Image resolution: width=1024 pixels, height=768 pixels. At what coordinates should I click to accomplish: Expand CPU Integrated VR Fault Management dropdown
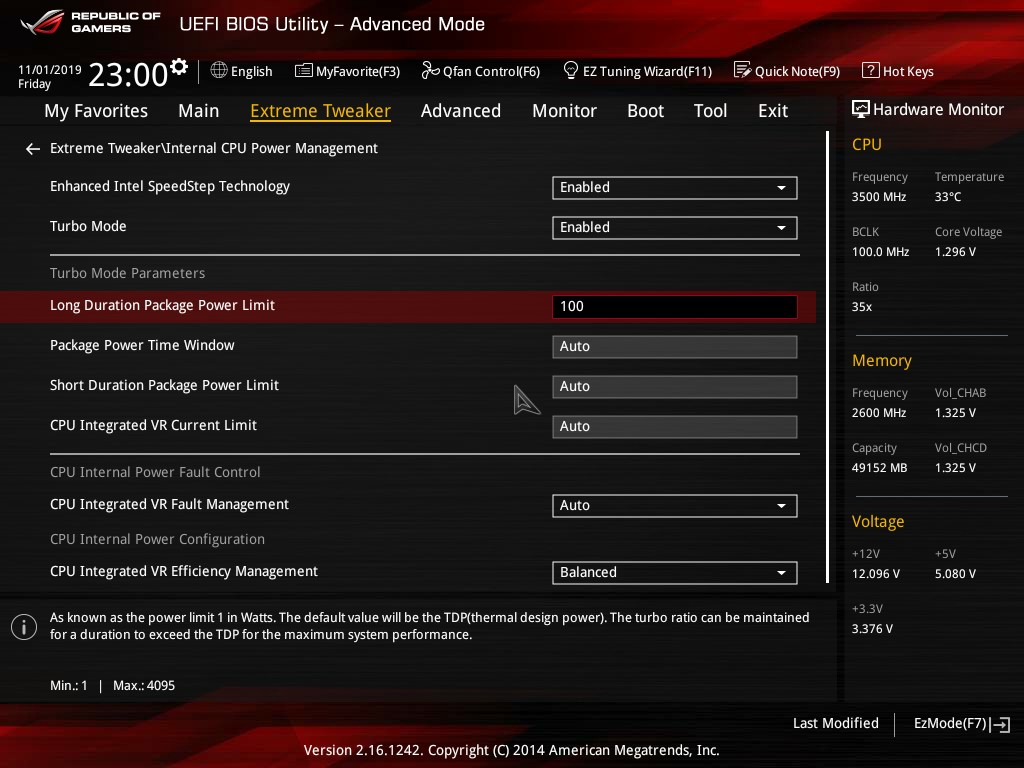pos(675,506)
